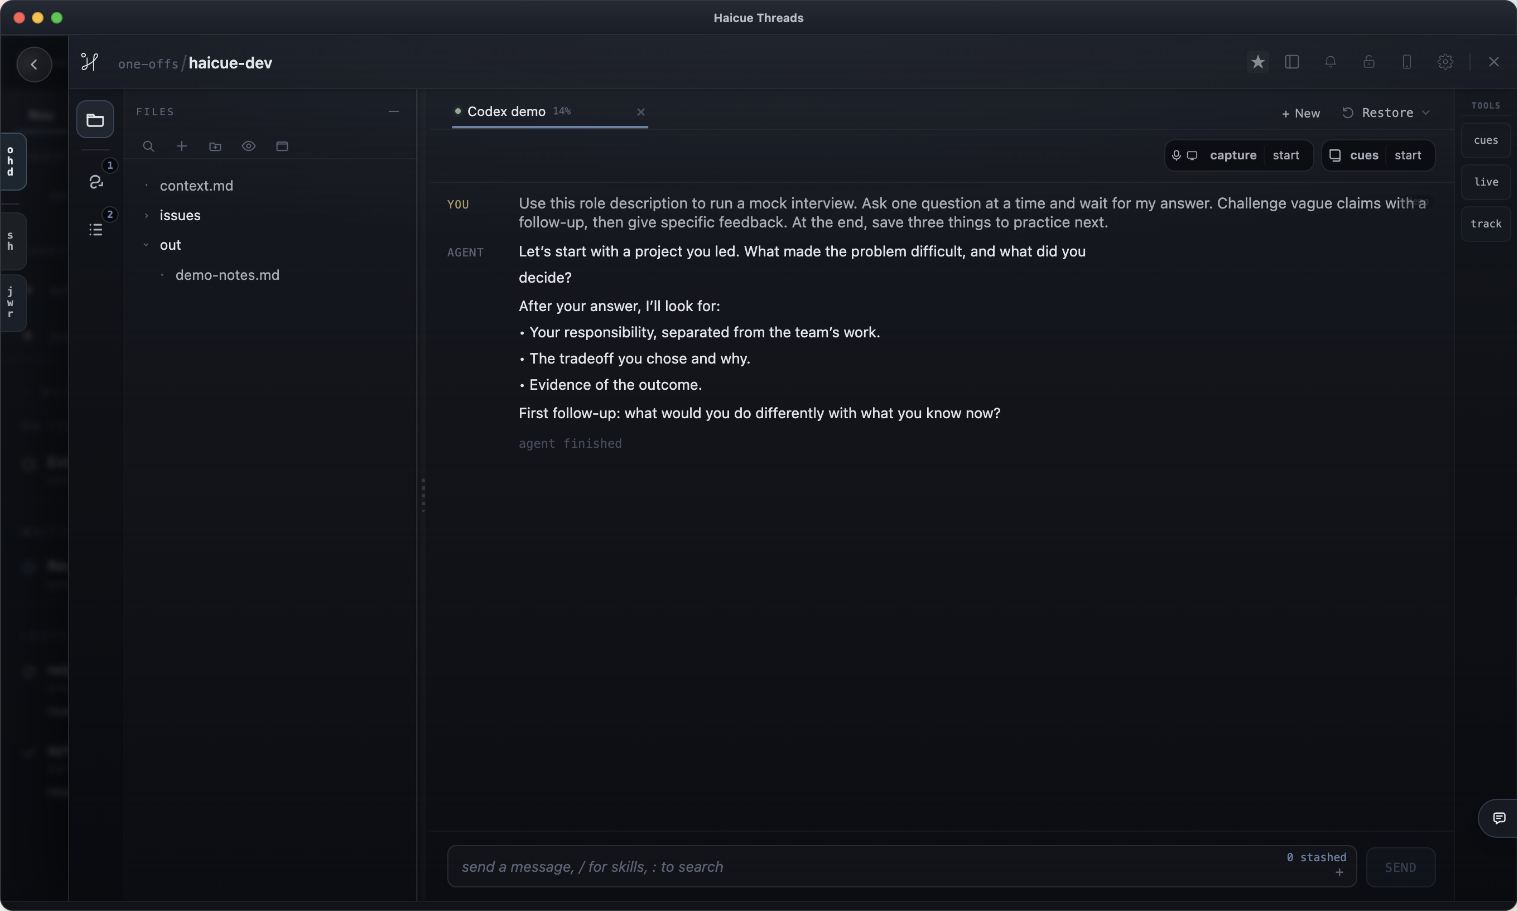Toggle the unlock padlock icon
1517x911 pixels.
(1369, 62)
